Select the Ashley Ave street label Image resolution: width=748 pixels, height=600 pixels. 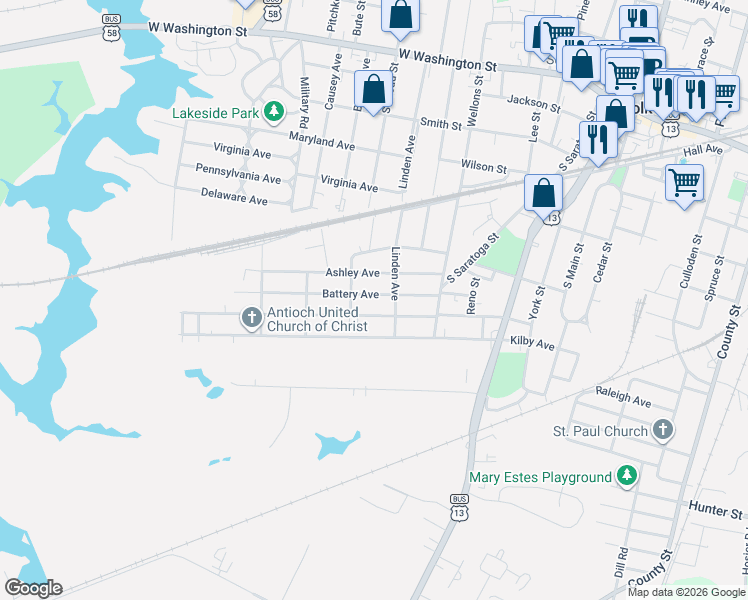(353, 273)
